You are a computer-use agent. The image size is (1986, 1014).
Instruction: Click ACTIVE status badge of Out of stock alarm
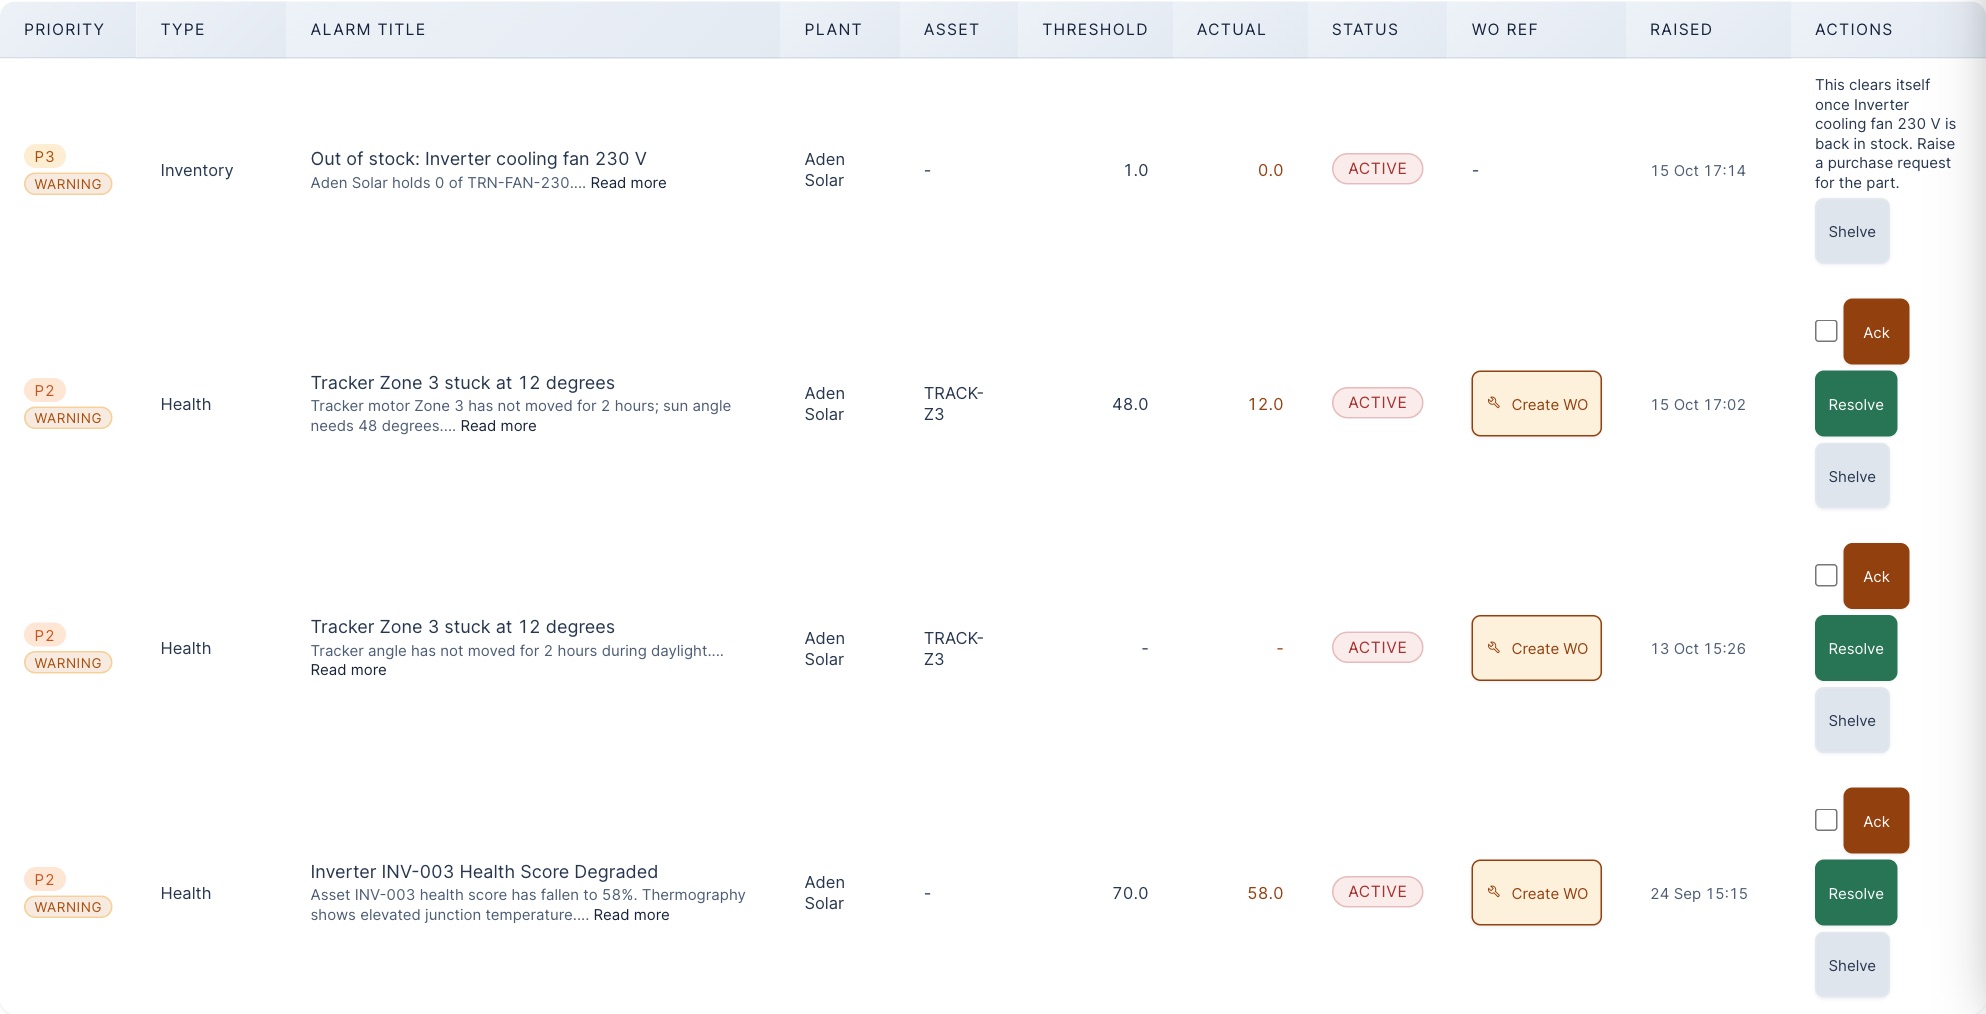pos(1377,168)
